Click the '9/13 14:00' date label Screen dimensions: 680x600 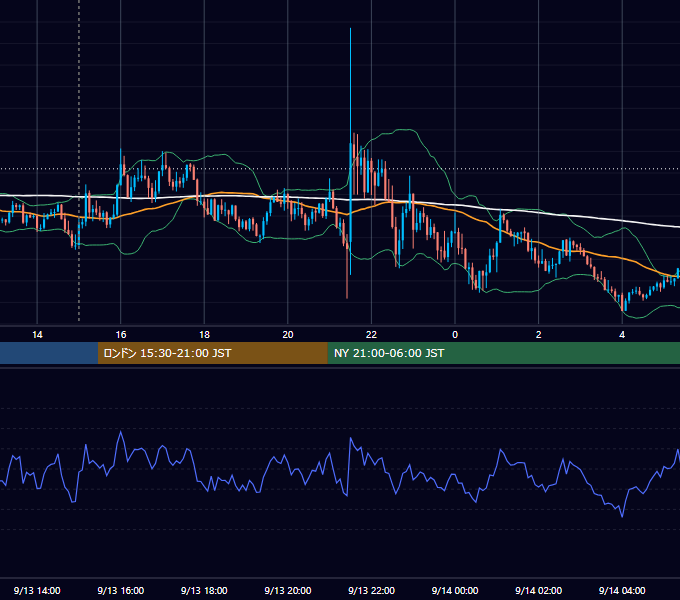[37, 590]
